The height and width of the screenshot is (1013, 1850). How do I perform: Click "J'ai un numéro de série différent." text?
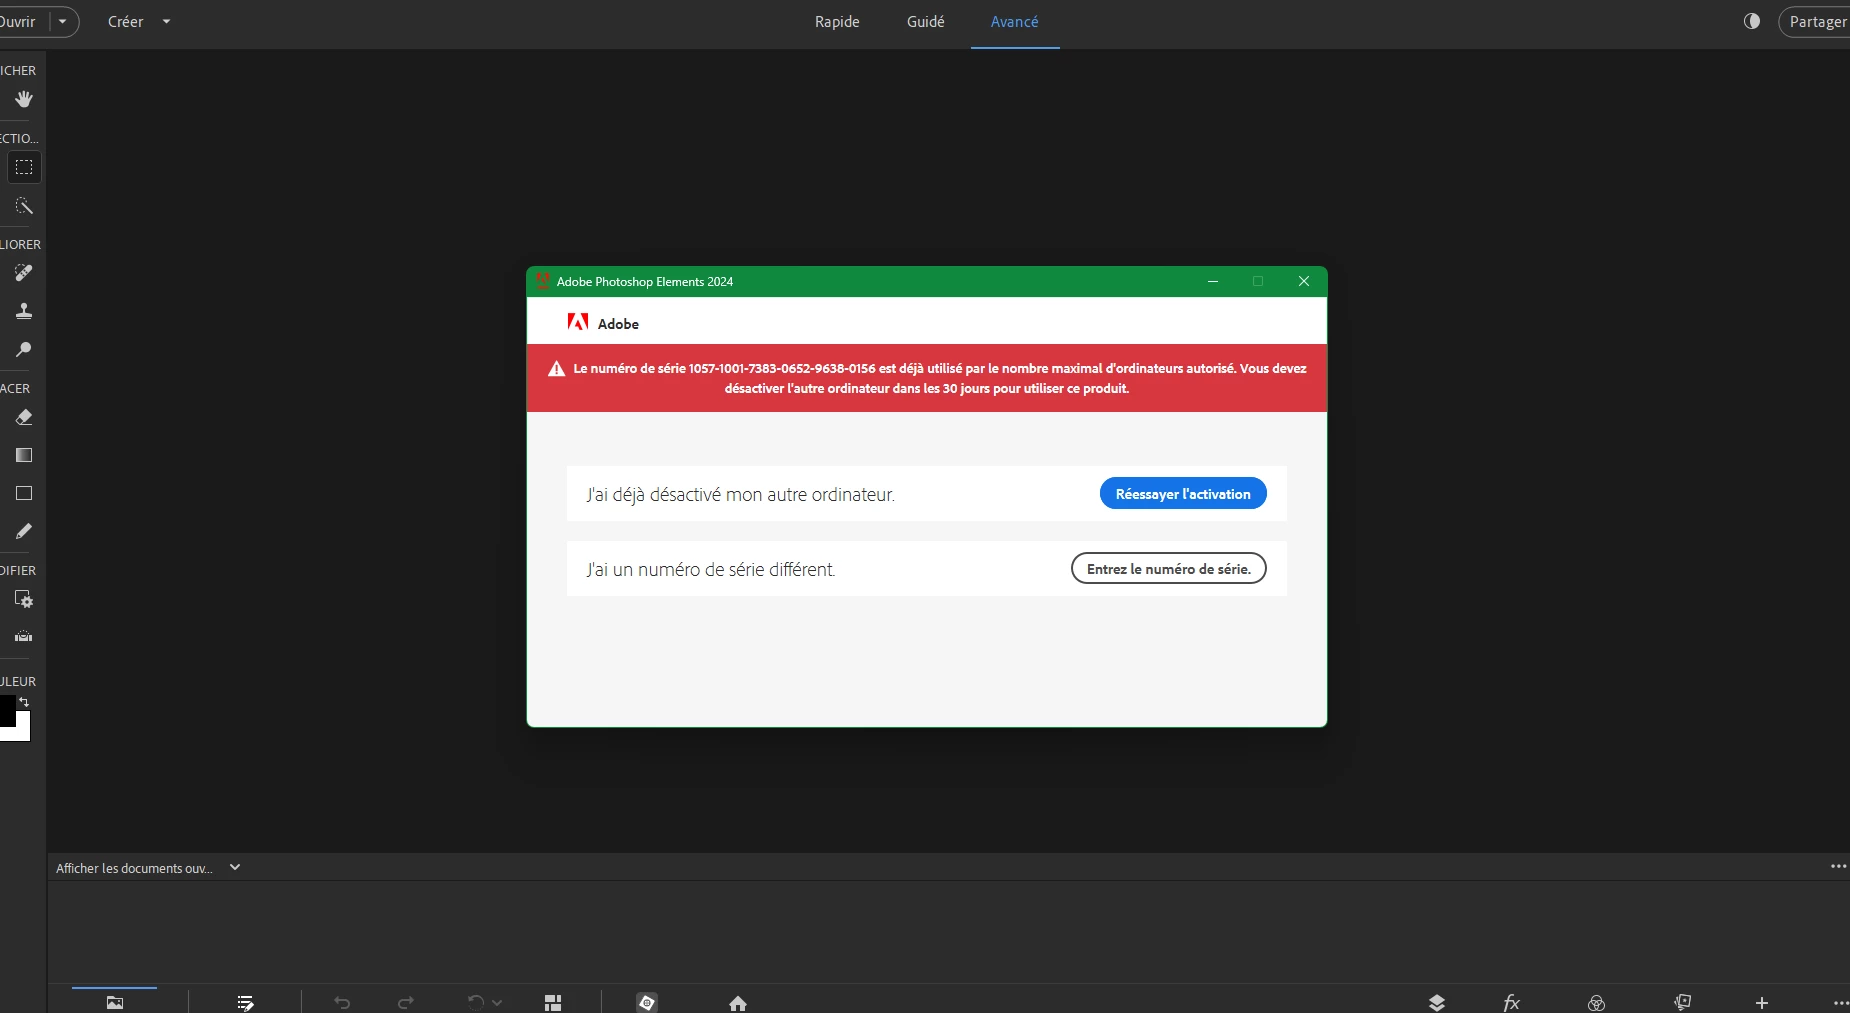click(711, 569)
